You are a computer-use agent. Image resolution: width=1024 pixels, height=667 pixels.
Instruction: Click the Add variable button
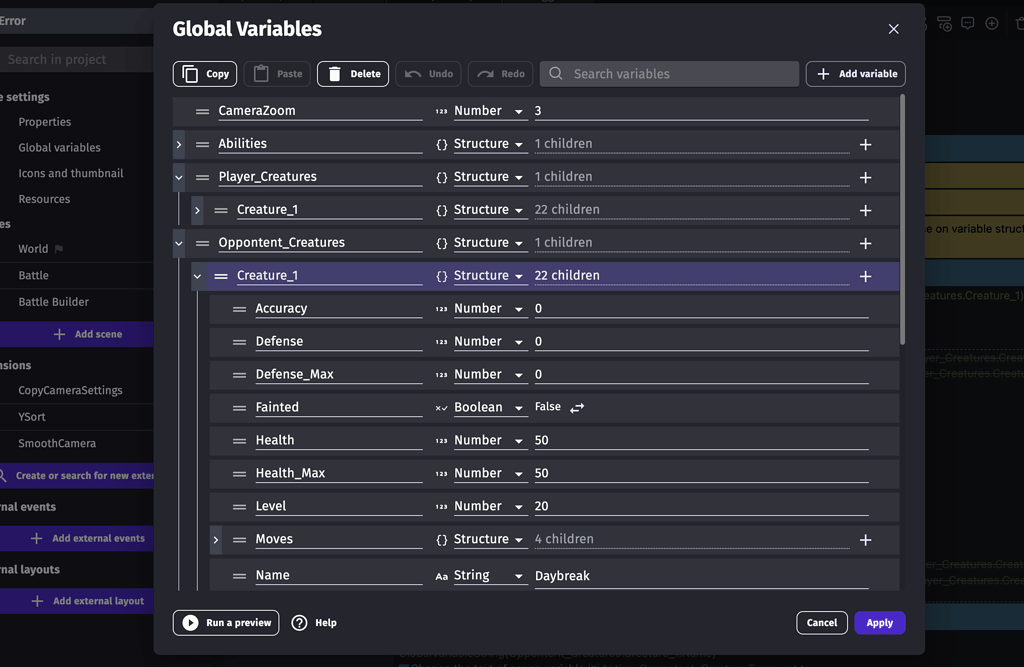[855, 73]
